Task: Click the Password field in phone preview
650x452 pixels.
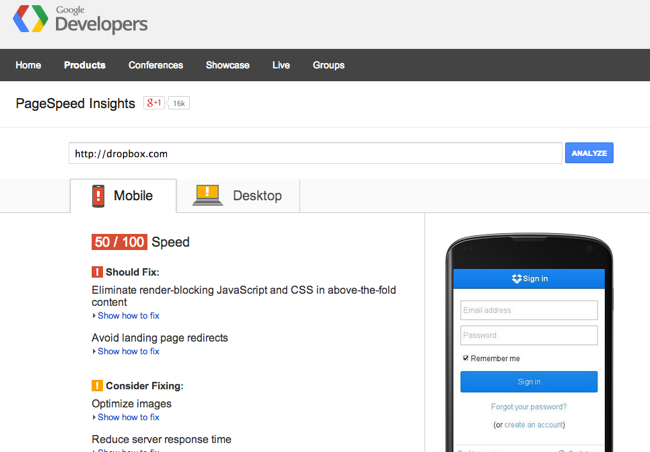Action: click(529, 335)
